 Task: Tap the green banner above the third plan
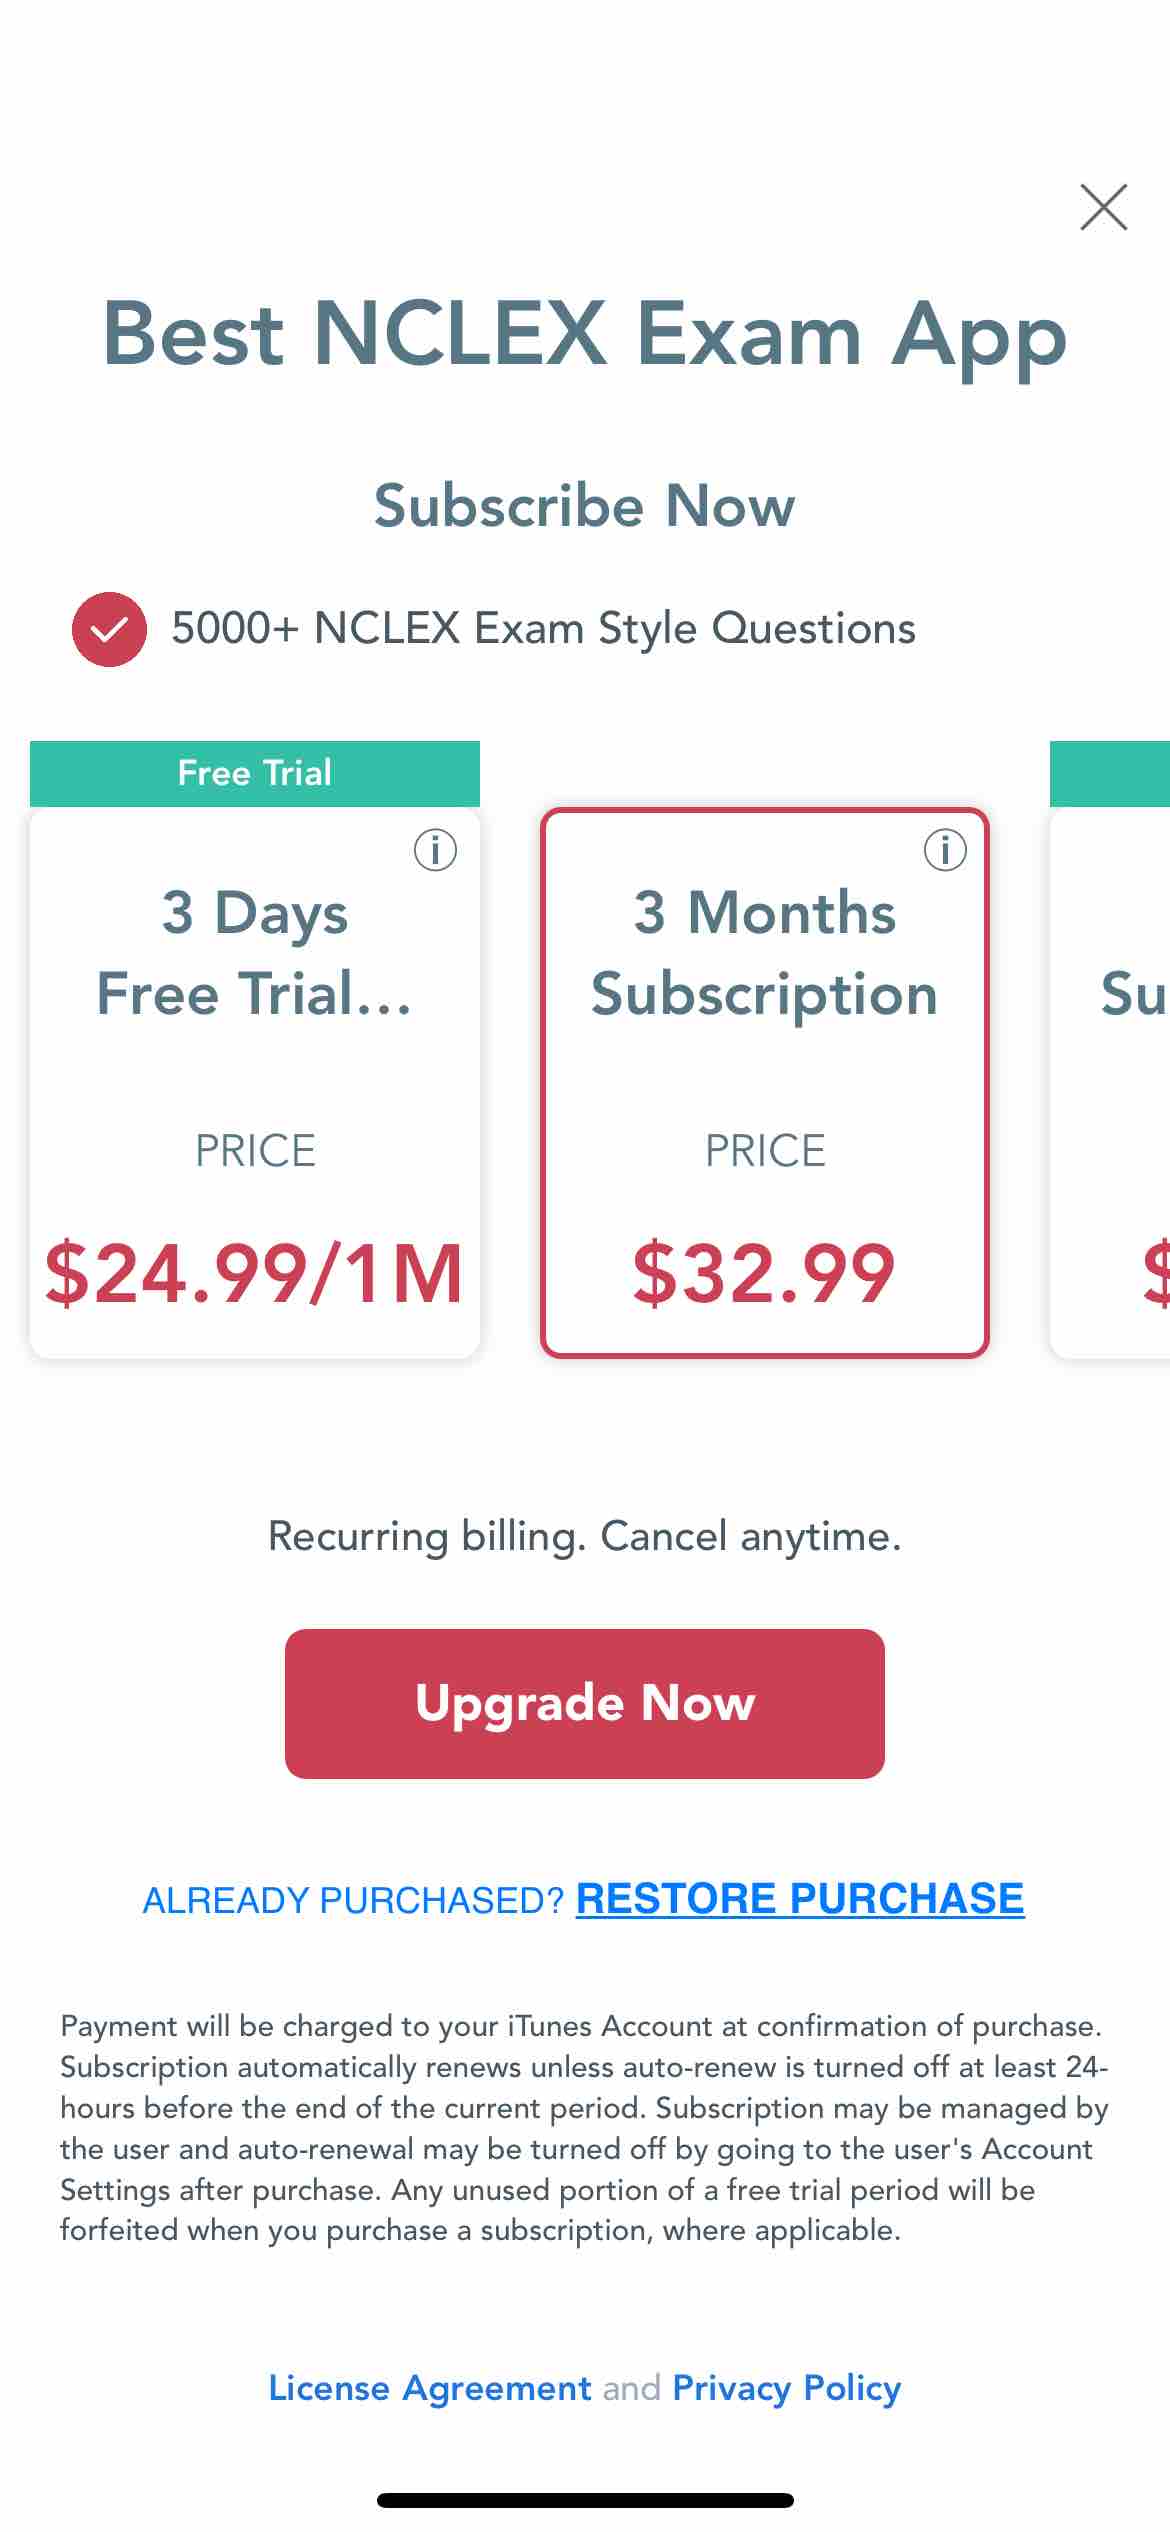point(1110,773)
